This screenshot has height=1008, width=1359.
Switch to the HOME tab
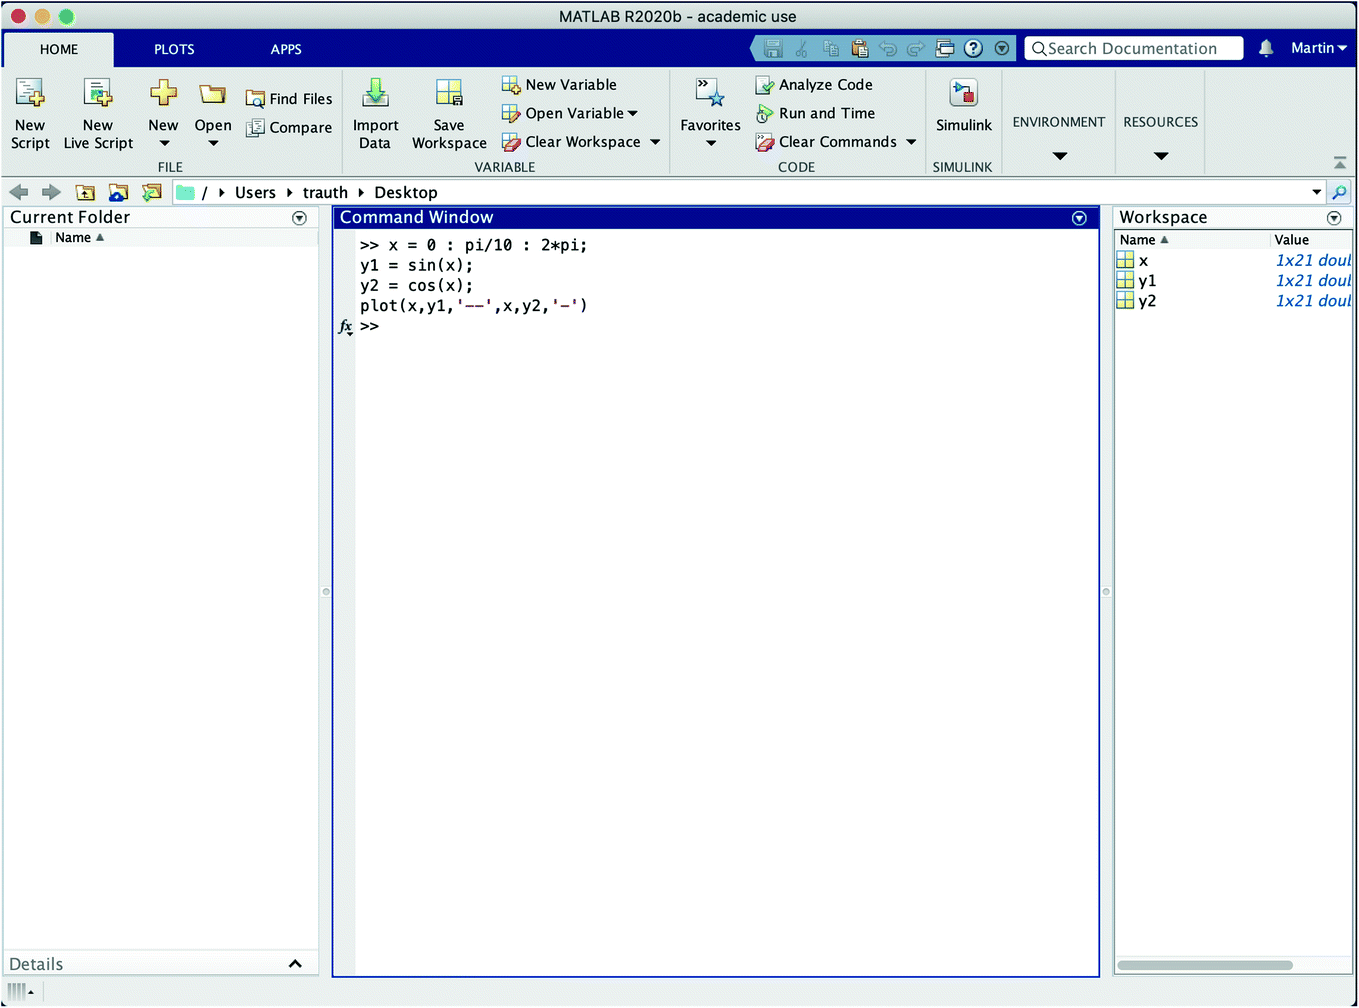point(59,49)
